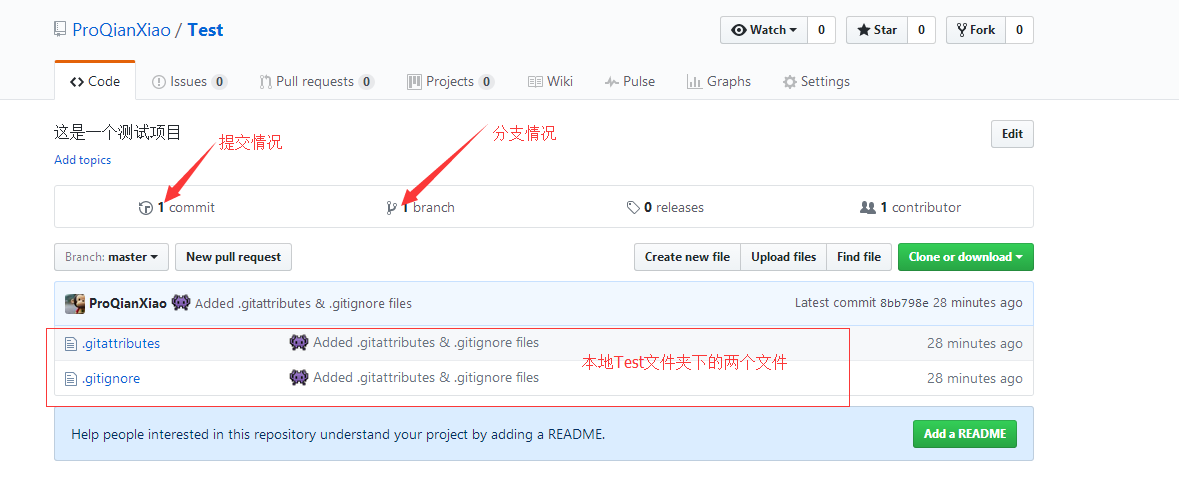Open the 1 contributor link
Viewport: 1179px width, 481px height.
tap(911, 207)
